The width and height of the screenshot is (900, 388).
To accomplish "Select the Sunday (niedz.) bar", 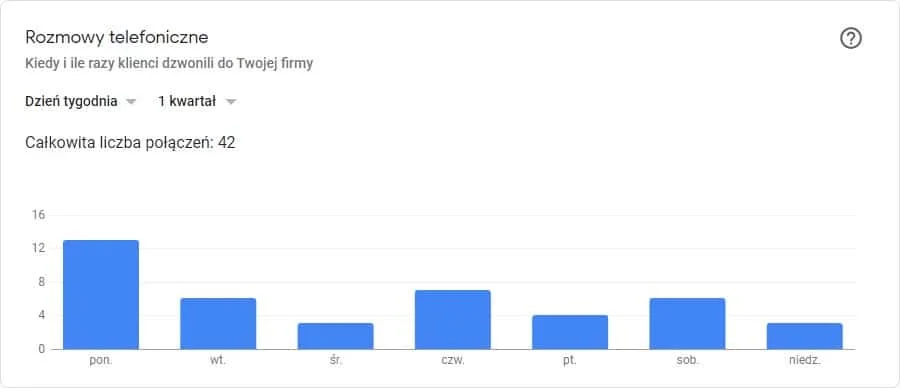I will (805, 336).
